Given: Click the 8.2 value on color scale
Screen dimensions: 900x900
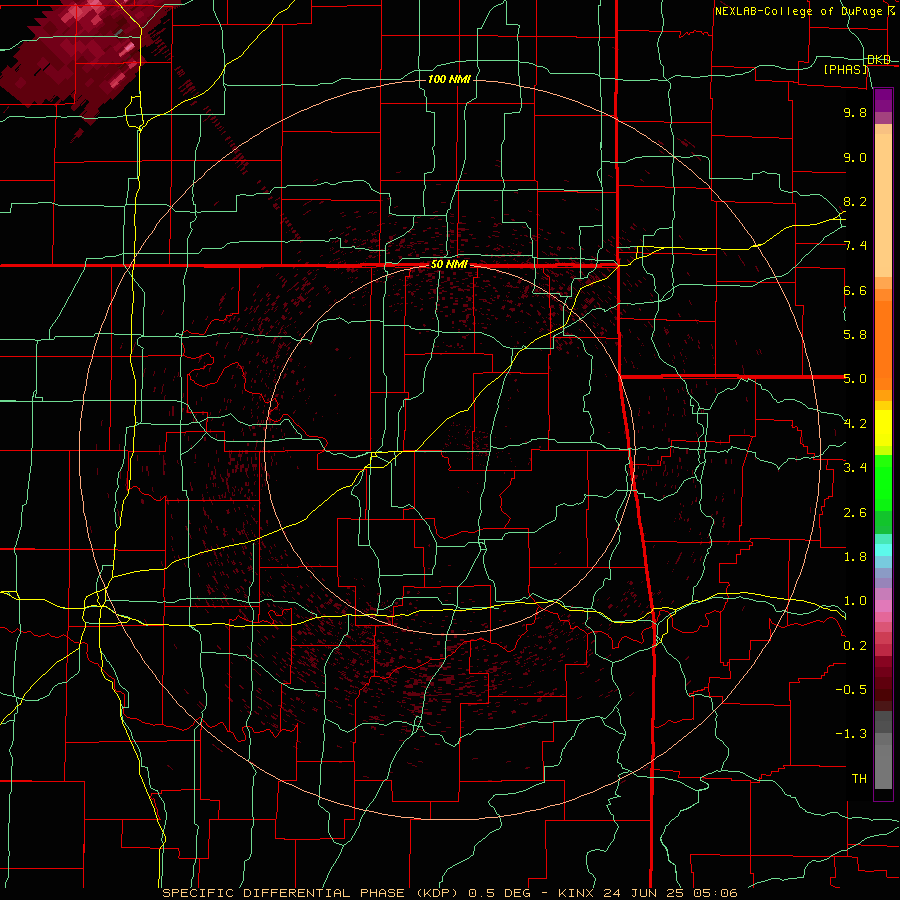Looking at the screenshot, I should pos(855,201).
